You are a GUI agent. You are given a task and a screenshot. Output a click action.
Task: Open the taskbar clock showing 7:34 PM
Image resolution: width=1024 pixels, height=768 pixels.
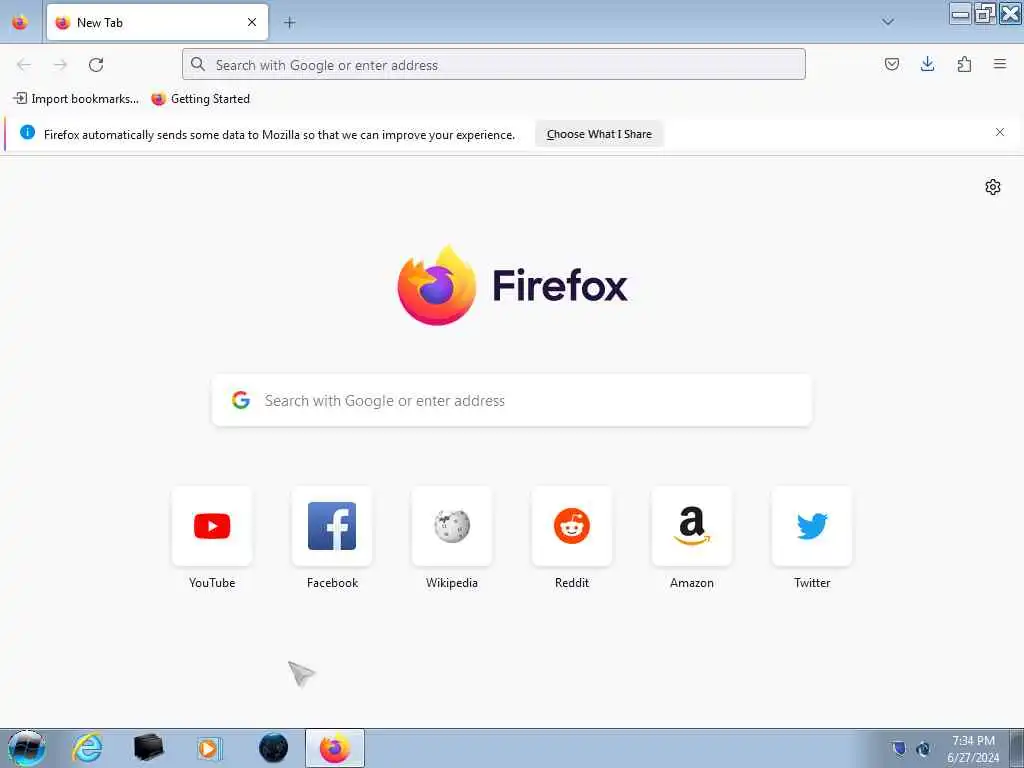pos(973,749)
